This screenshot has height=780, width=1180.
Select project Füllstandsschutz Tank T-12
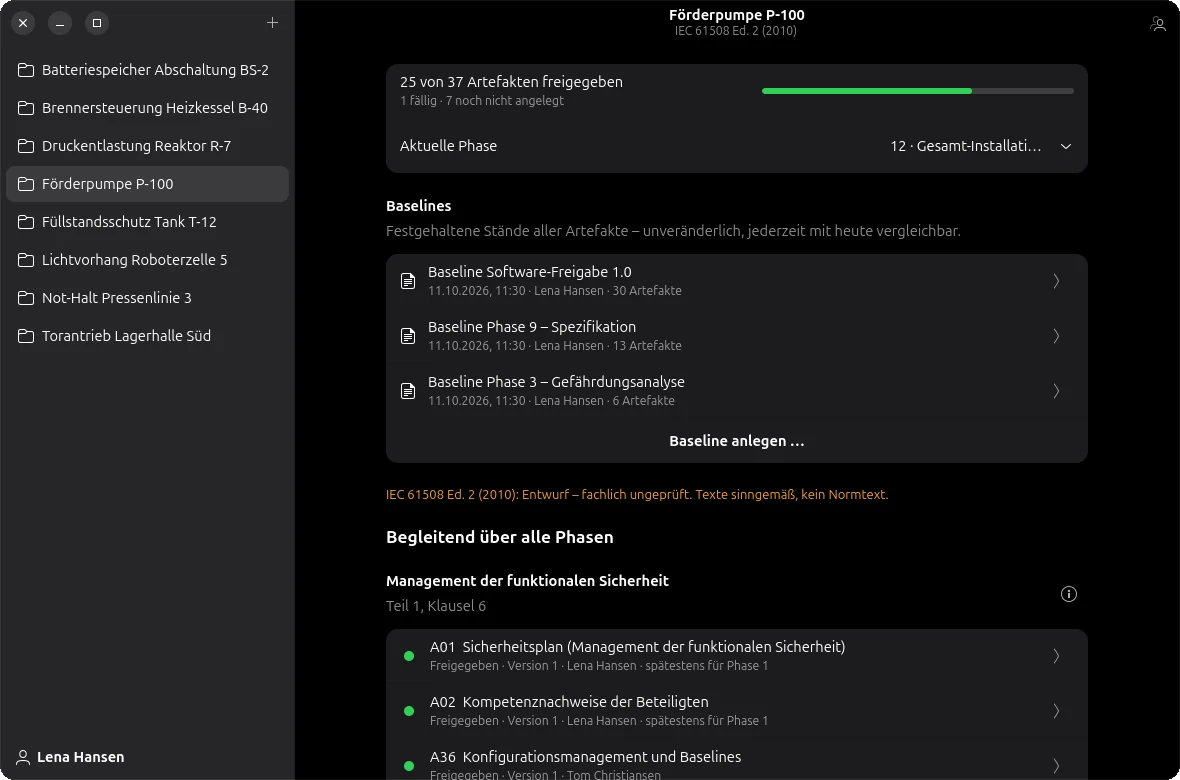(x=148, y=222)
